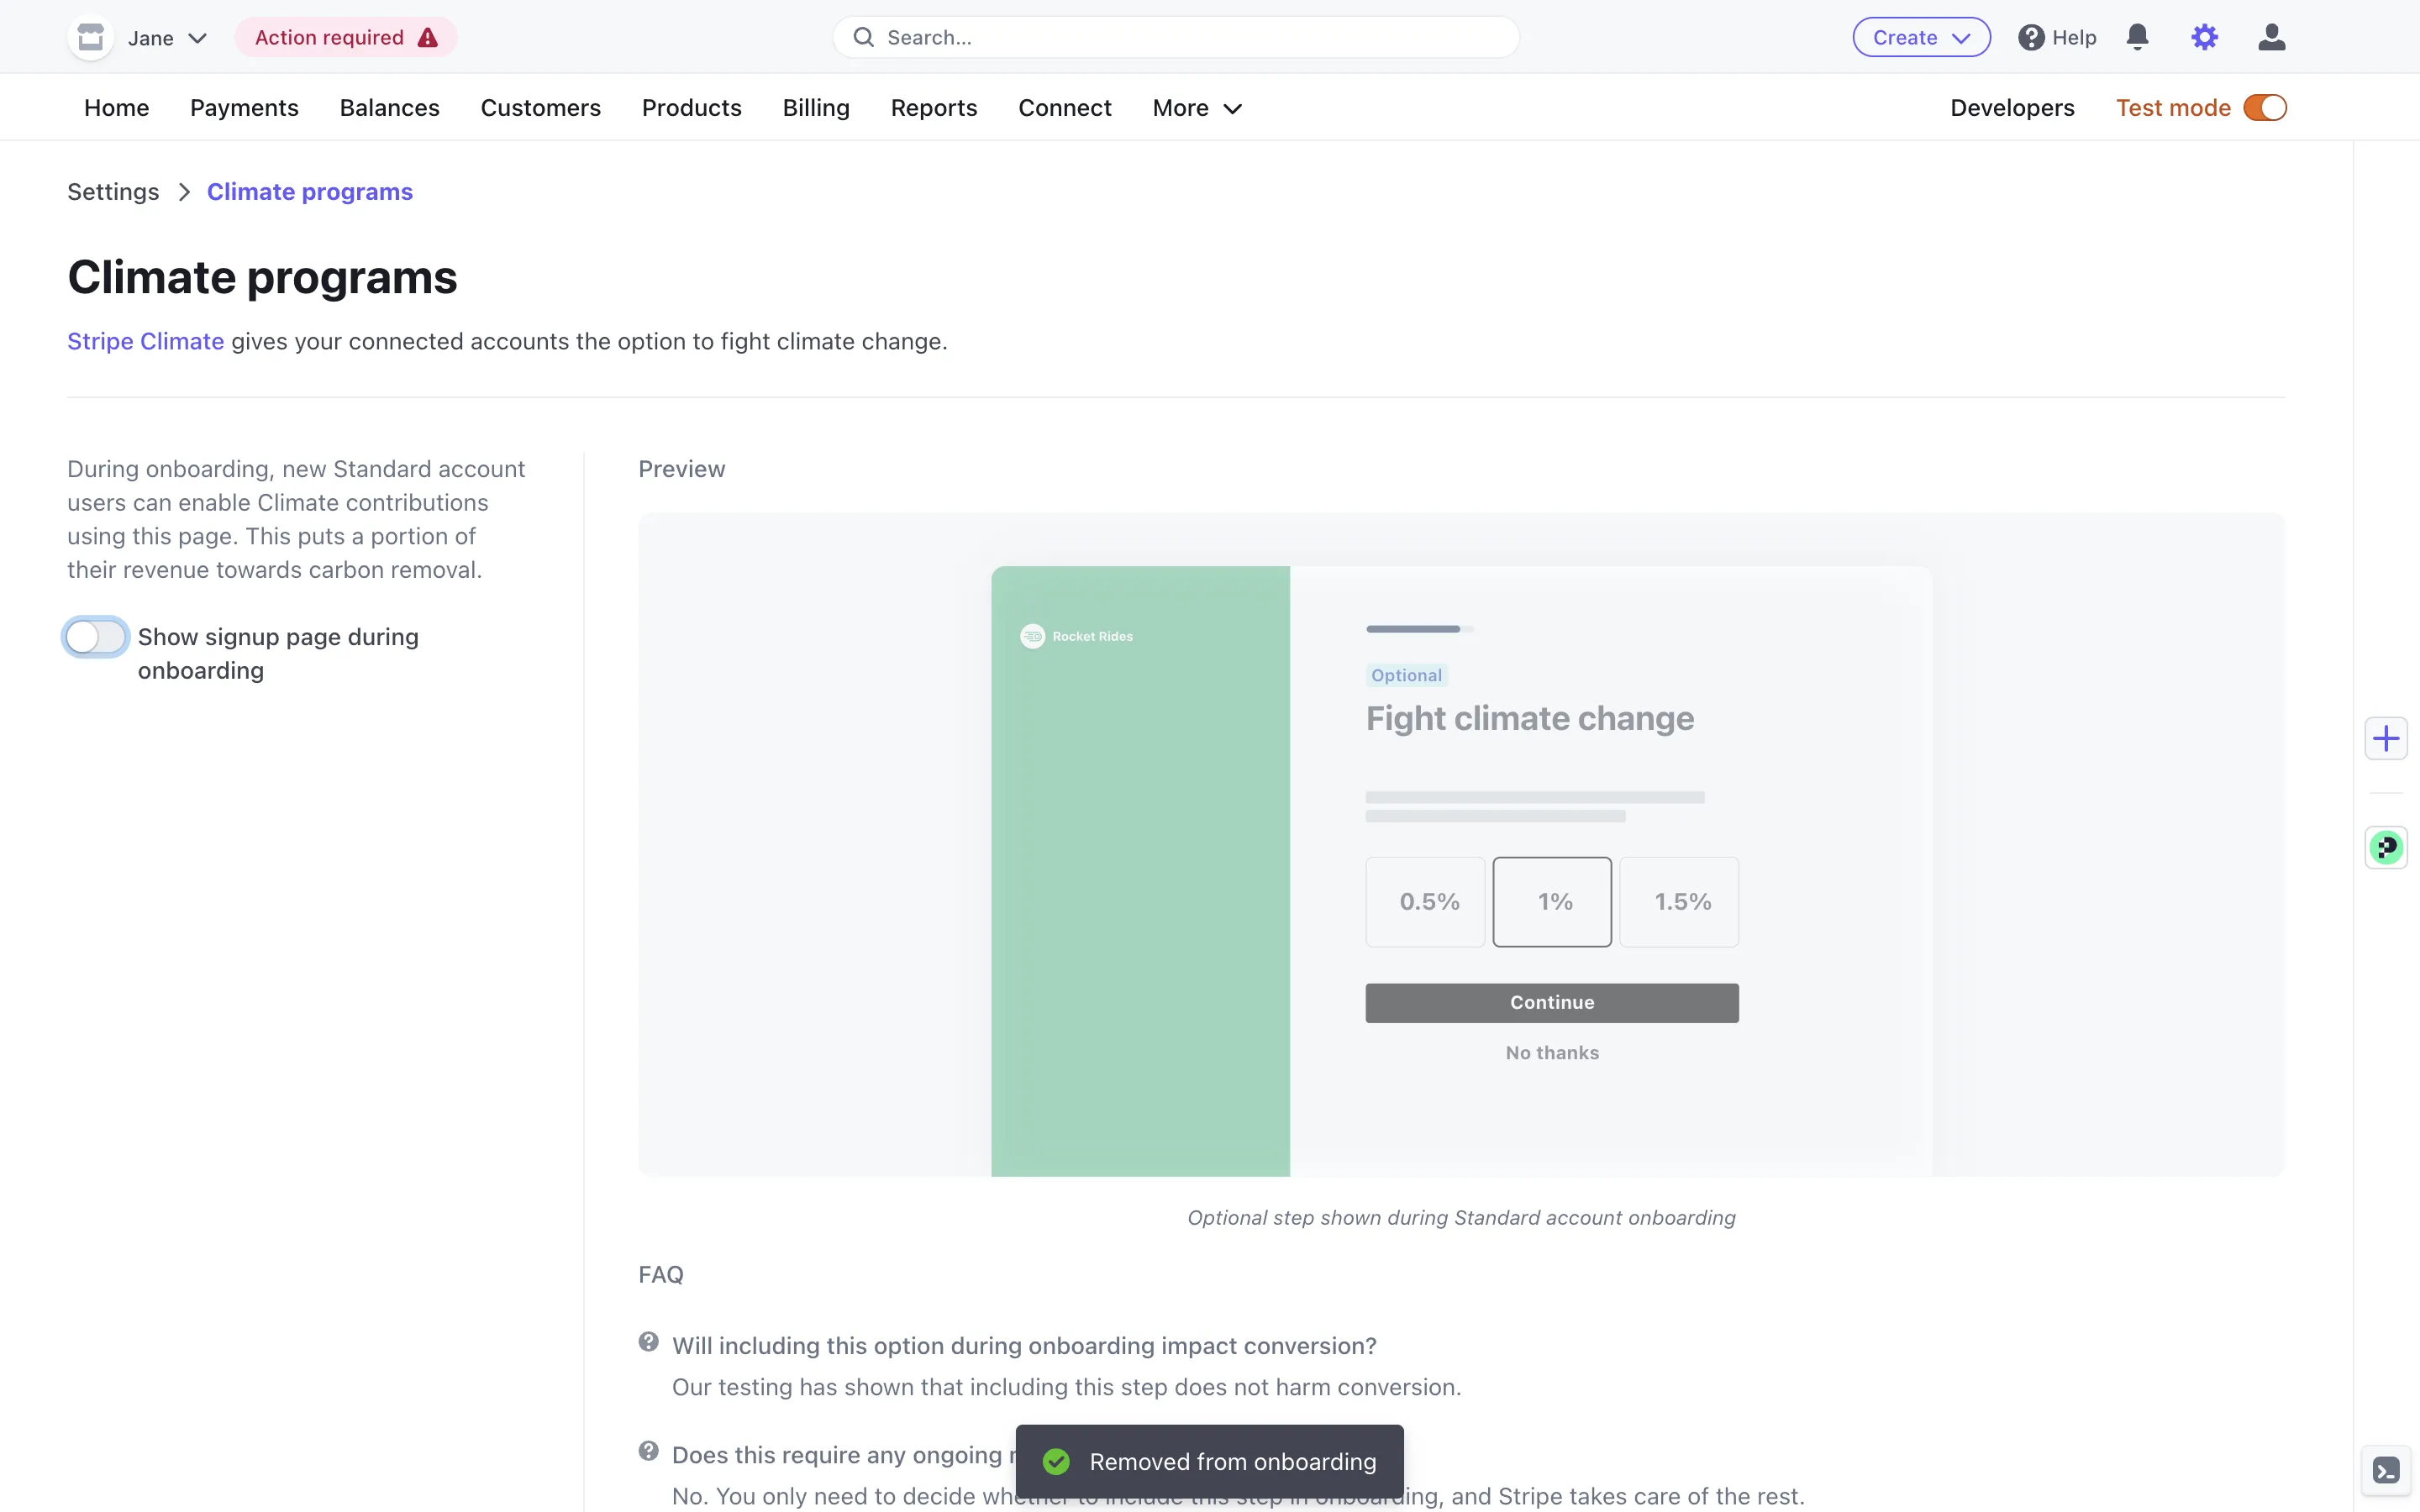Viewport: 2420px width, 1512px height.
Task: Click the Jane account store icon
Action: click(91, 37)
